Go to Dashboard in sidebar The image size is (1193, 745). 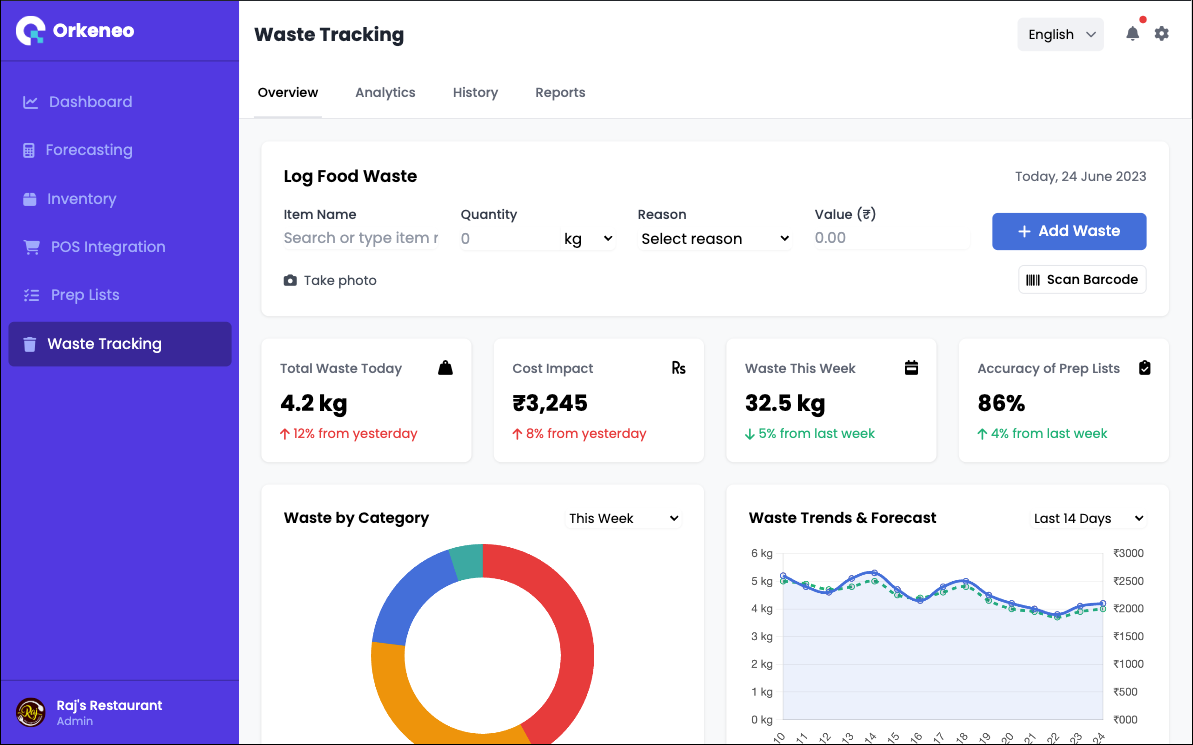tap(119, 102)
